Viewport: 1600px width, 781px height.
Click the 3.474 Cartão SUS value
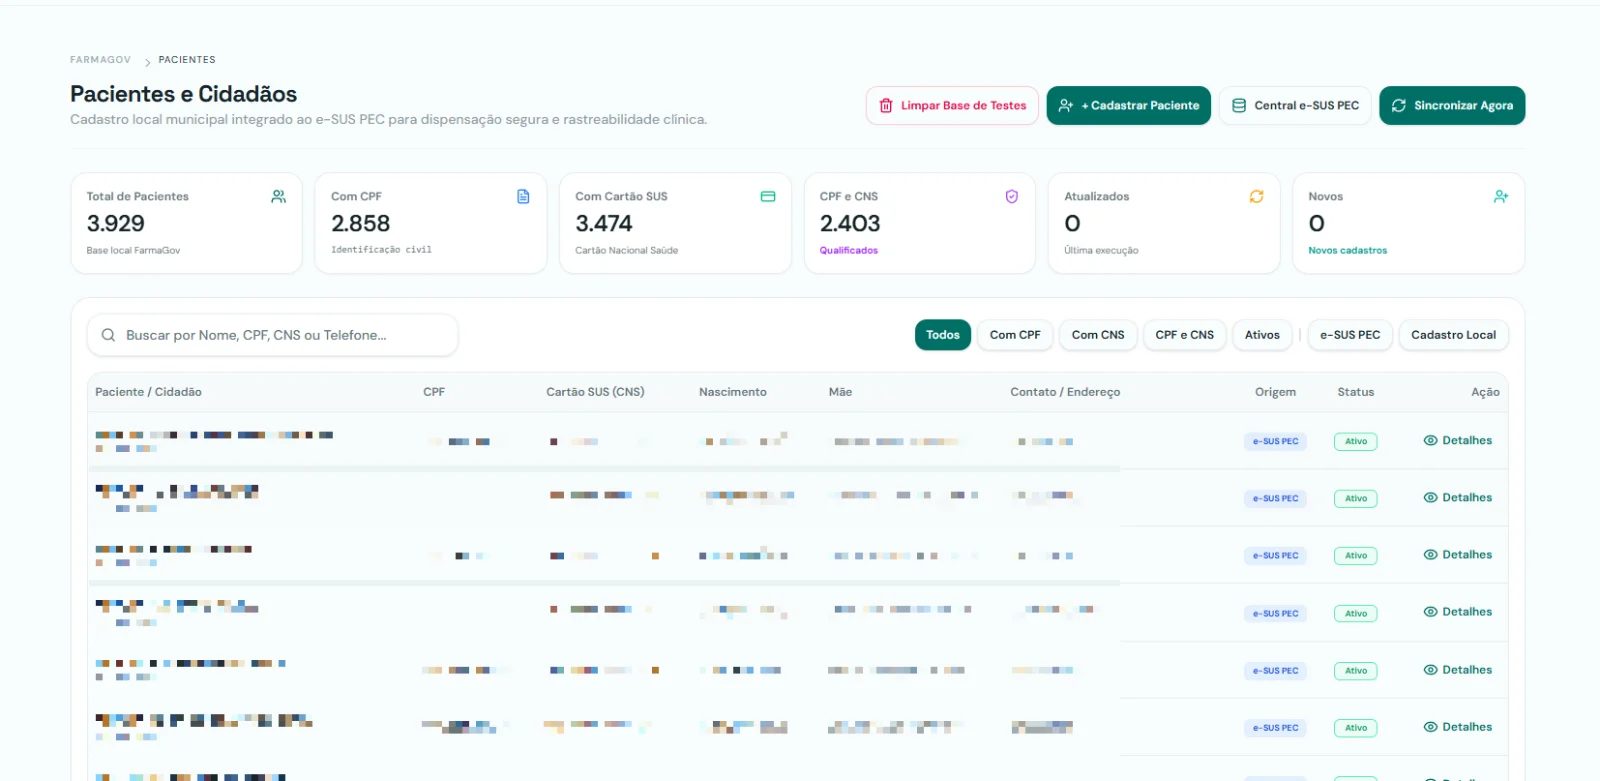click(604, 223)
